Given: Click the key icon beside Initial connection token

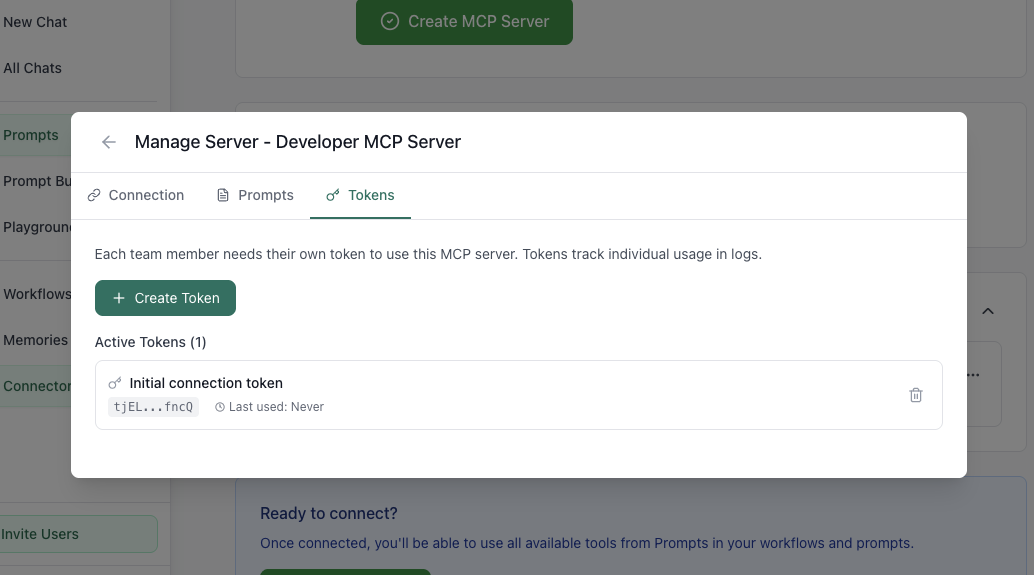Looking at the screenshot, I should [115, 383].
